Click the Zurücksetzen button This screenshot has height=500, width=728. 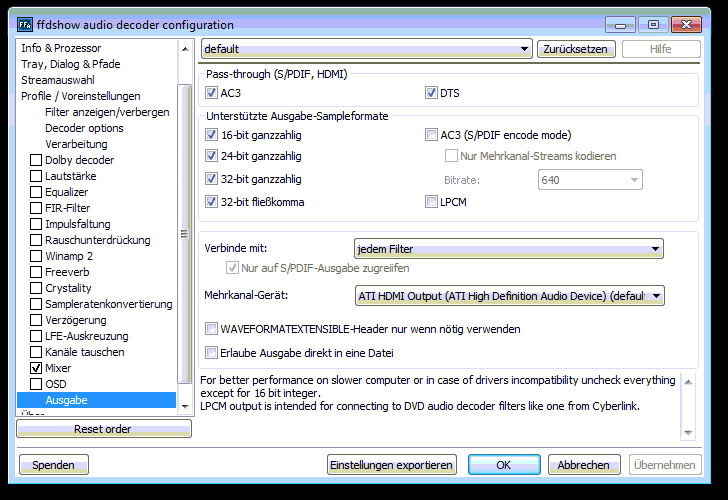point(576,49)
